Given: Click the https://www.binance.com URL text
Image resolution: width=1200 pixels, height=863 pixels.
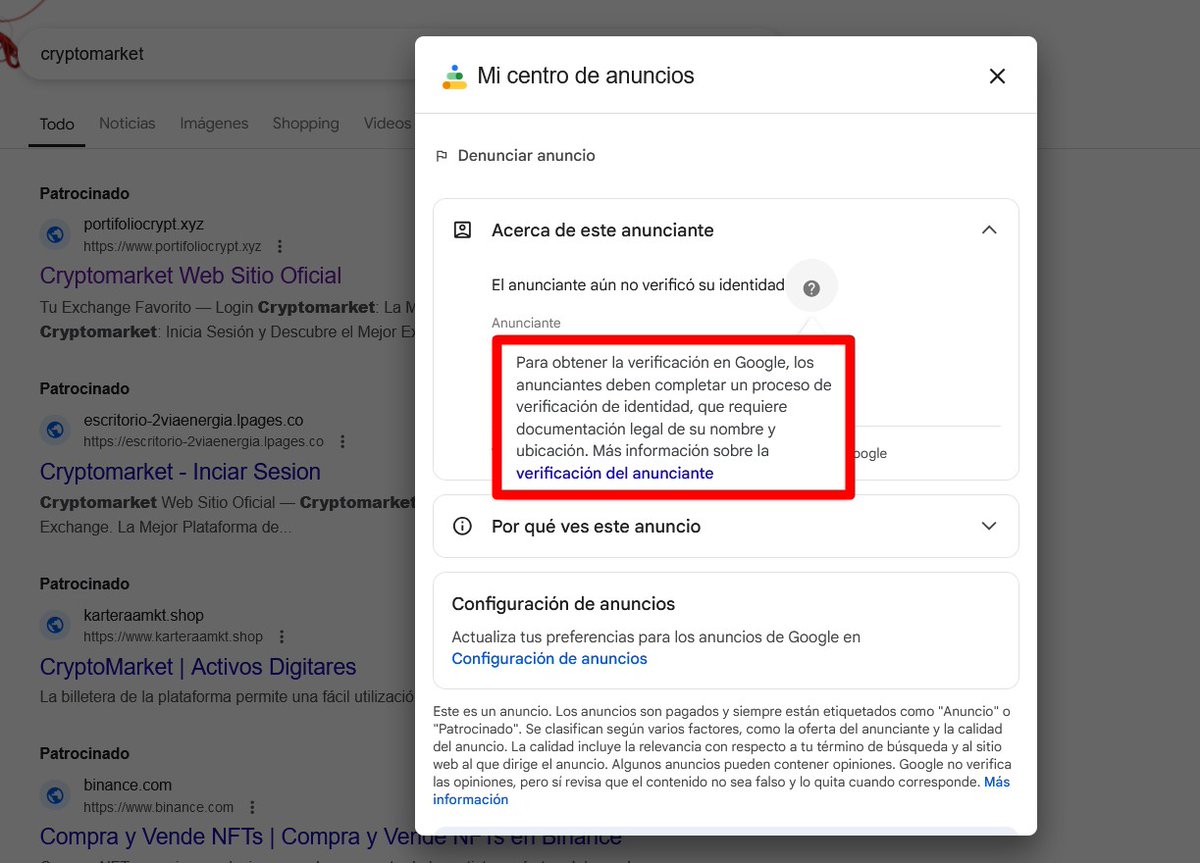Looking at the screenshot, I should click(x=158, y=806).
